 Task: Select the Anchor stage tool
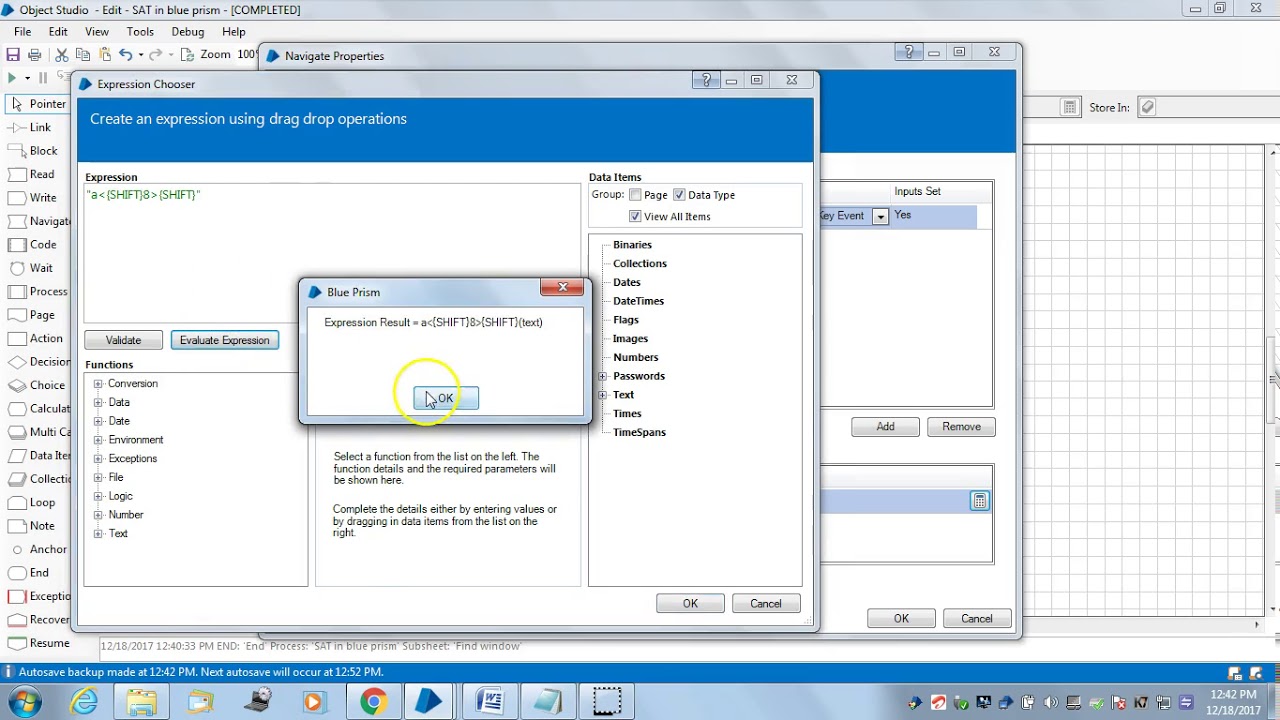tap(38, 549)
